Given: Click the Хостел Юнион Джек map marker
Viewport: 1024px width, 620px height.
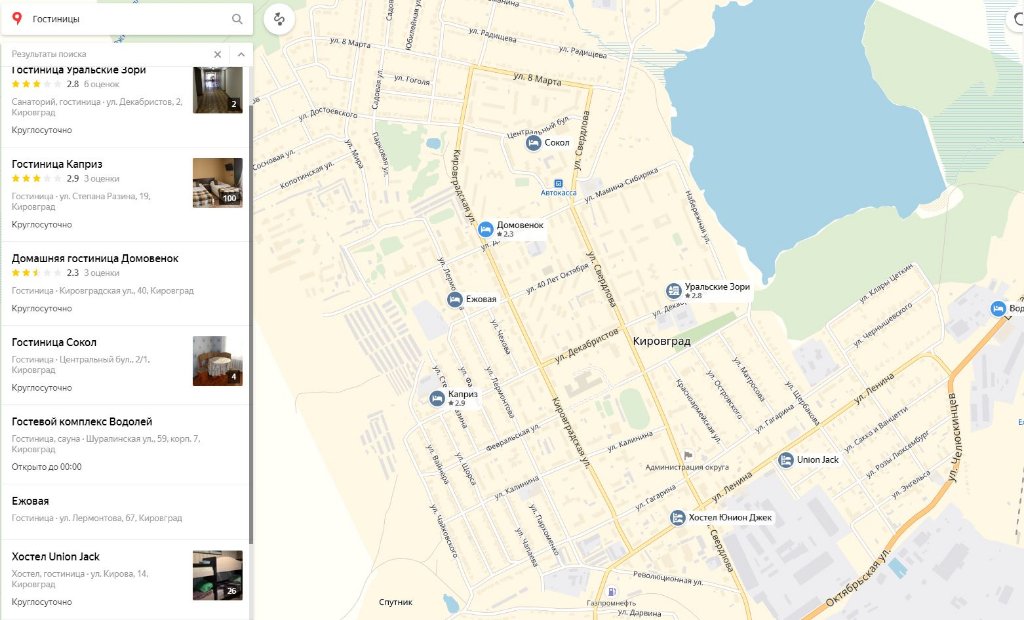Looking at the screenshot, I should (678, 517).
